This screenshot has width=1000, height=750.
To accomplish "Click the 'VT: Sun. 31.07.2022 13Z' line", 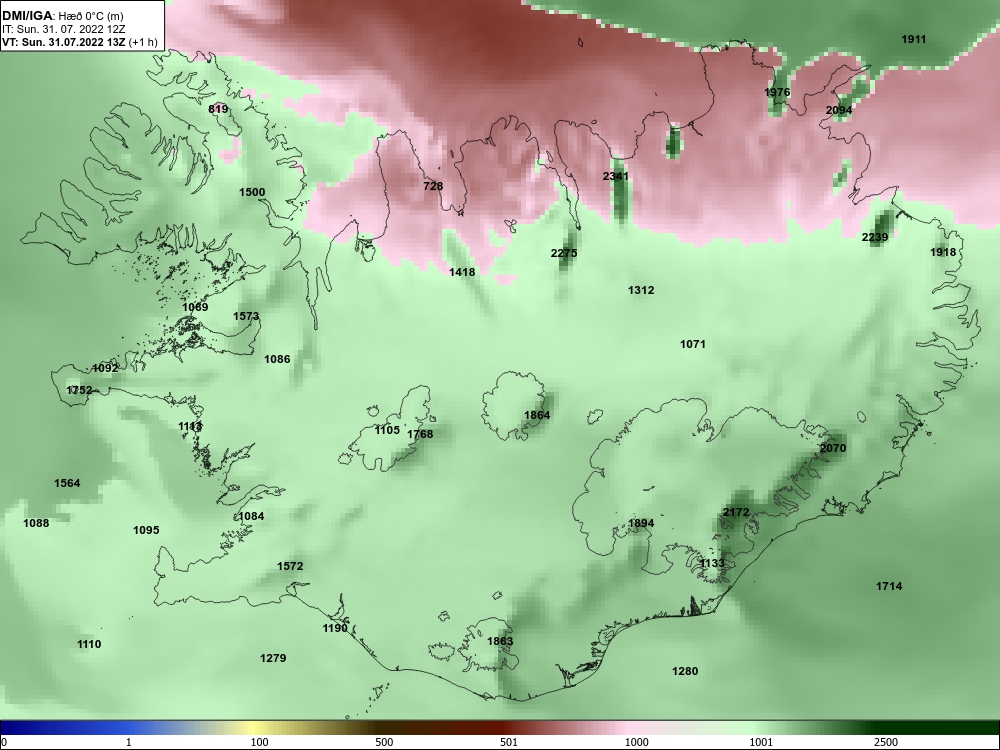I will [64, 42].
